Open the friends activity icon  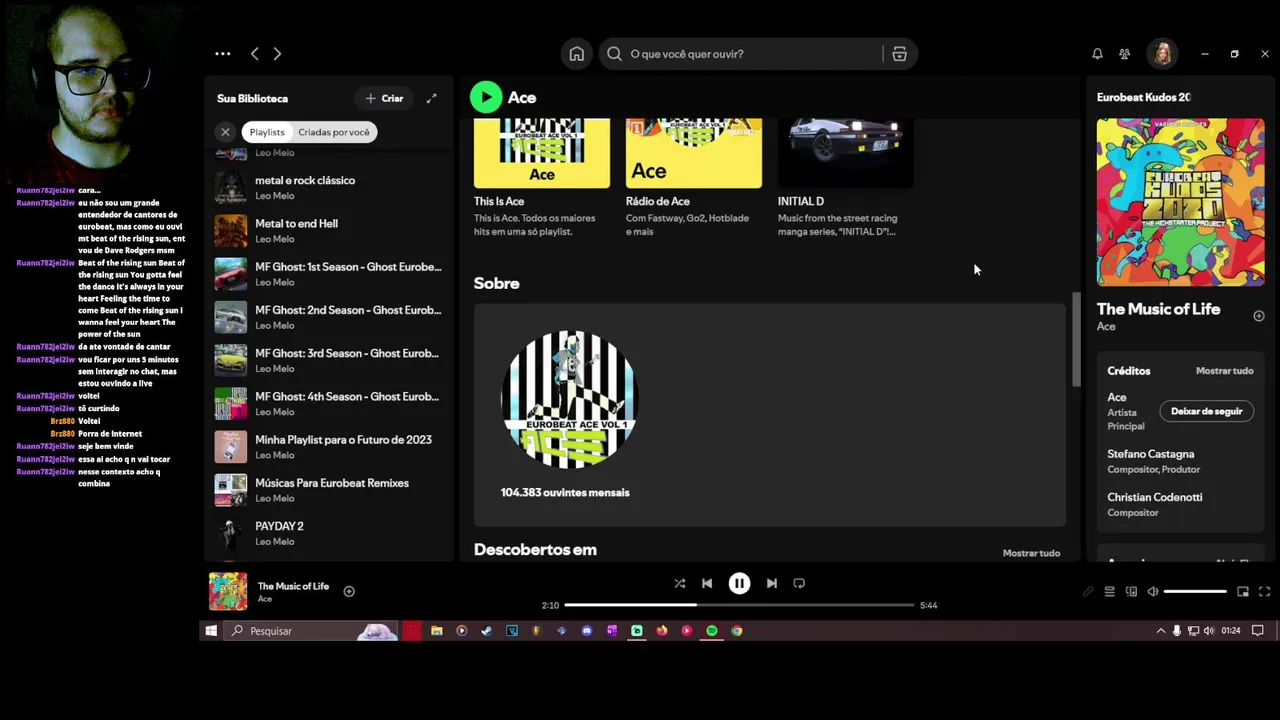(x=1125, y=54)
